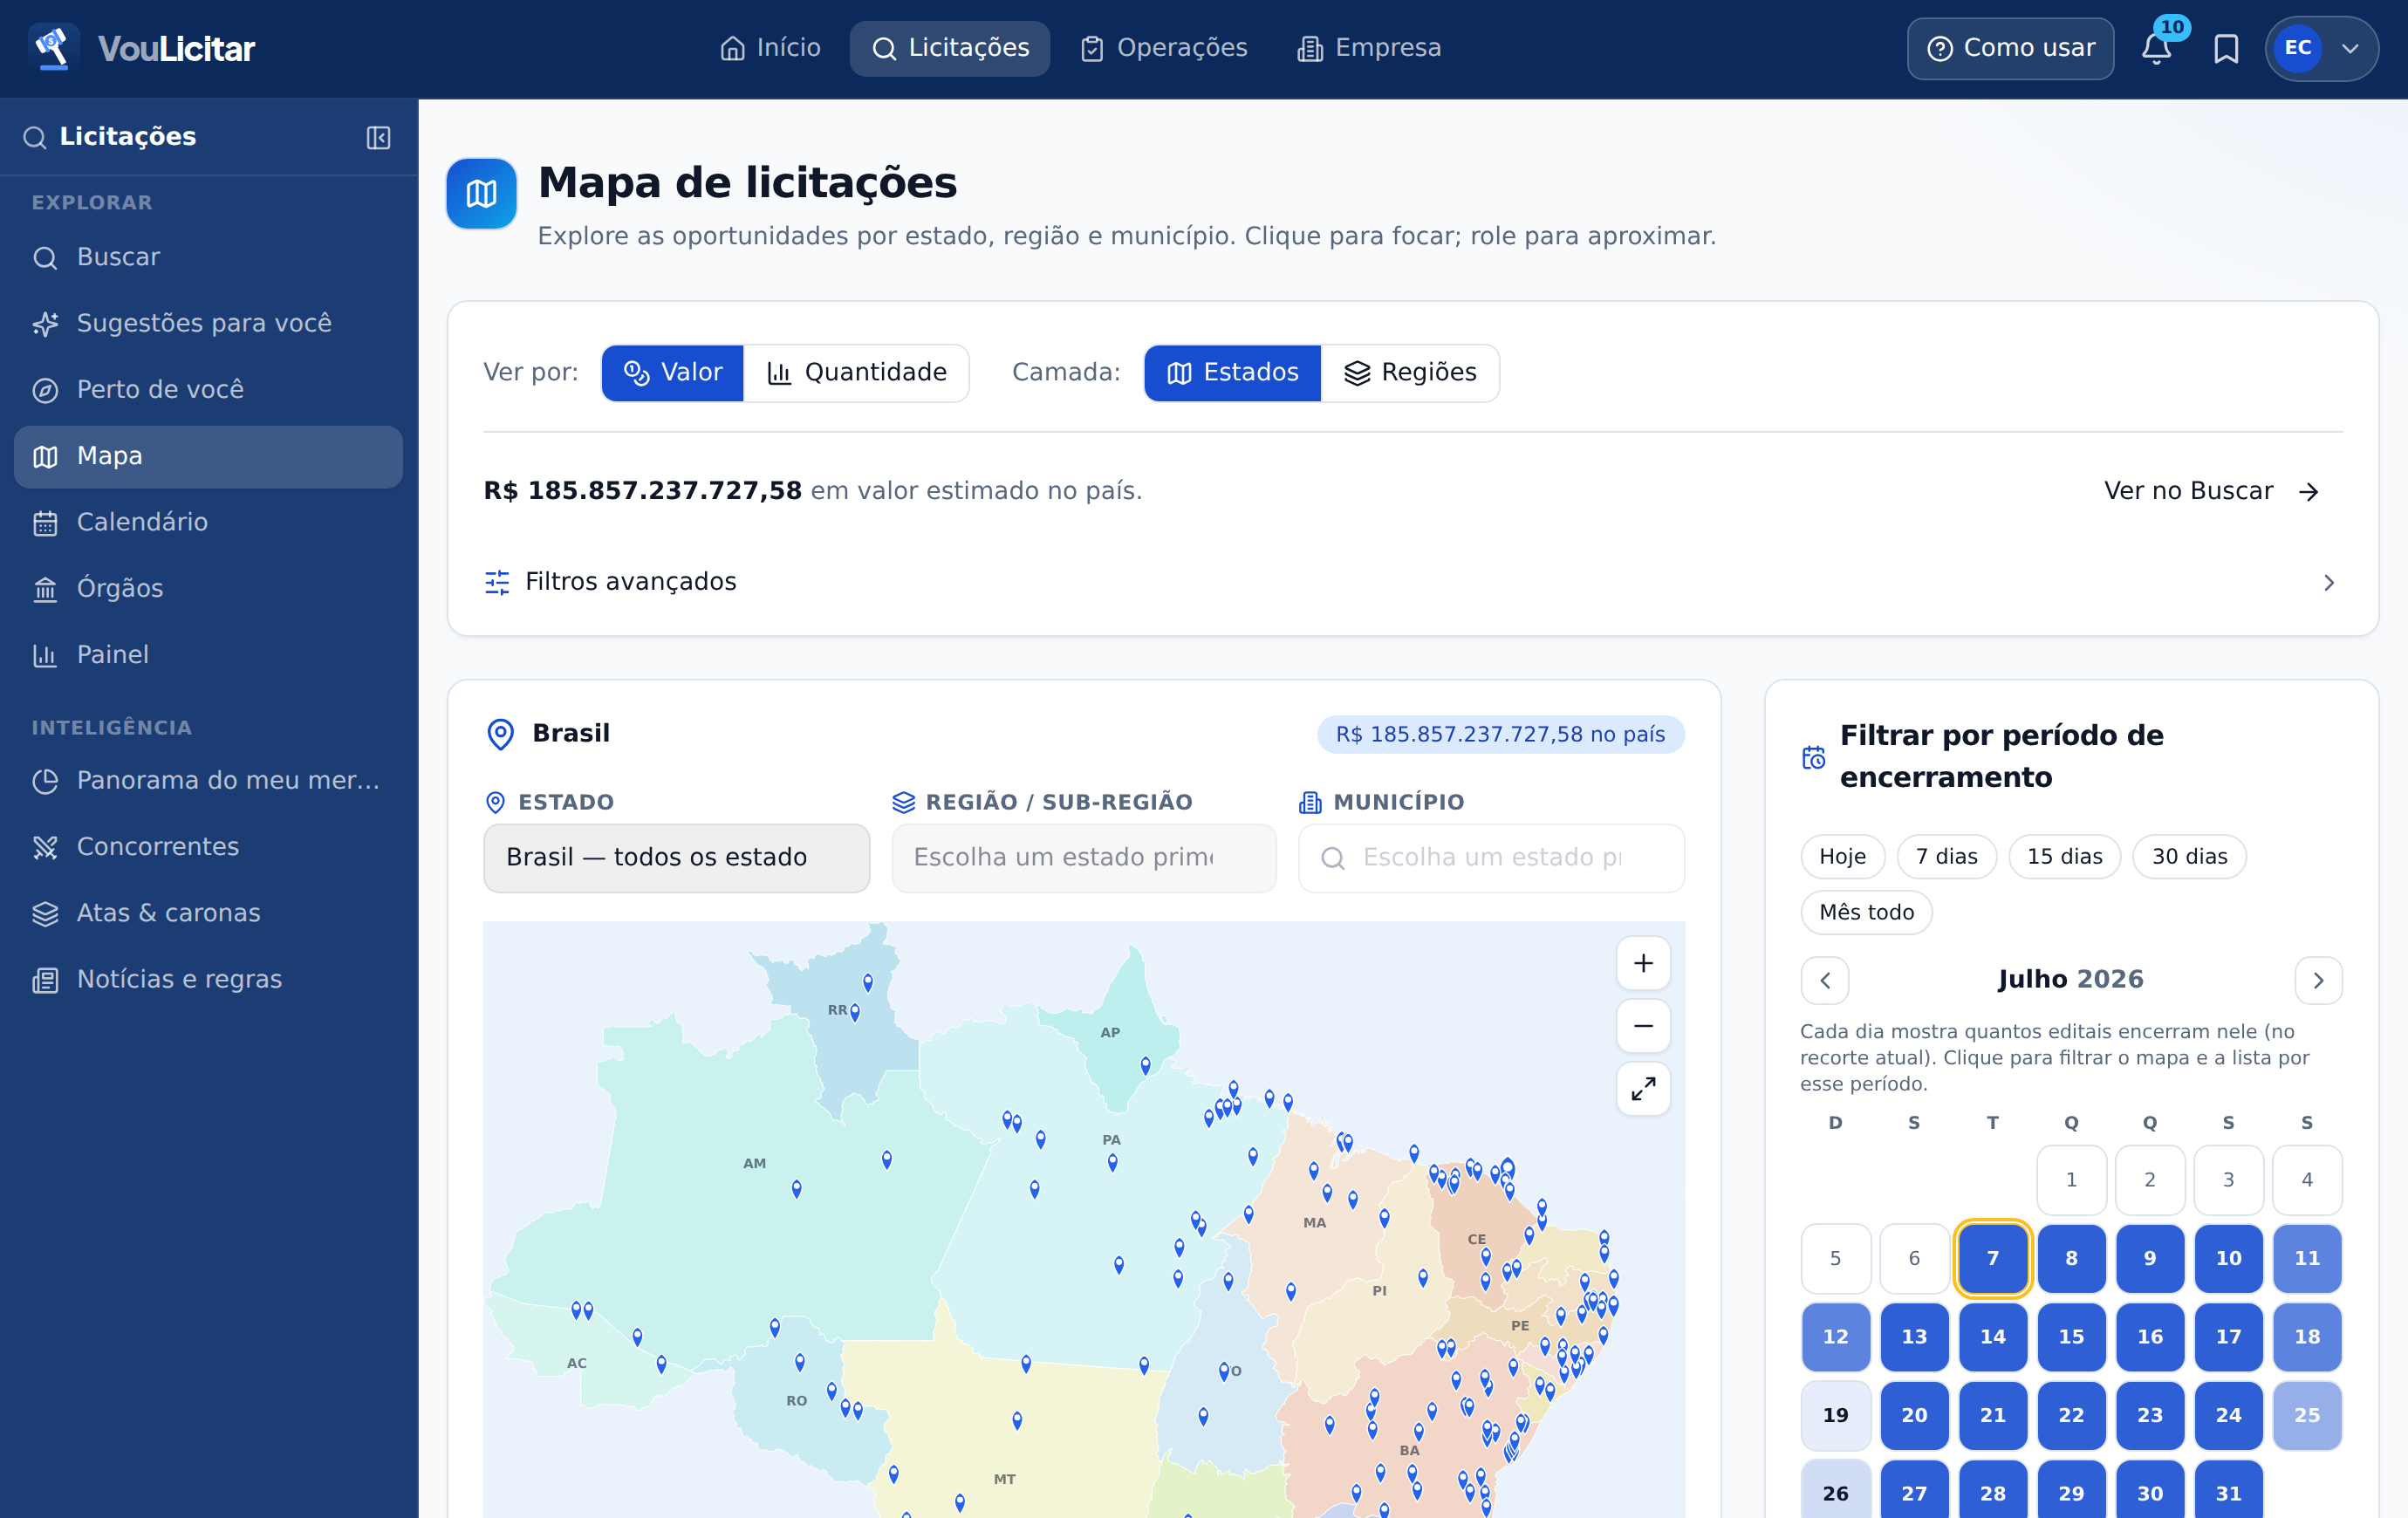Open Notícias e regras
Screen dimensions: 2408x1518
[208, 979]
